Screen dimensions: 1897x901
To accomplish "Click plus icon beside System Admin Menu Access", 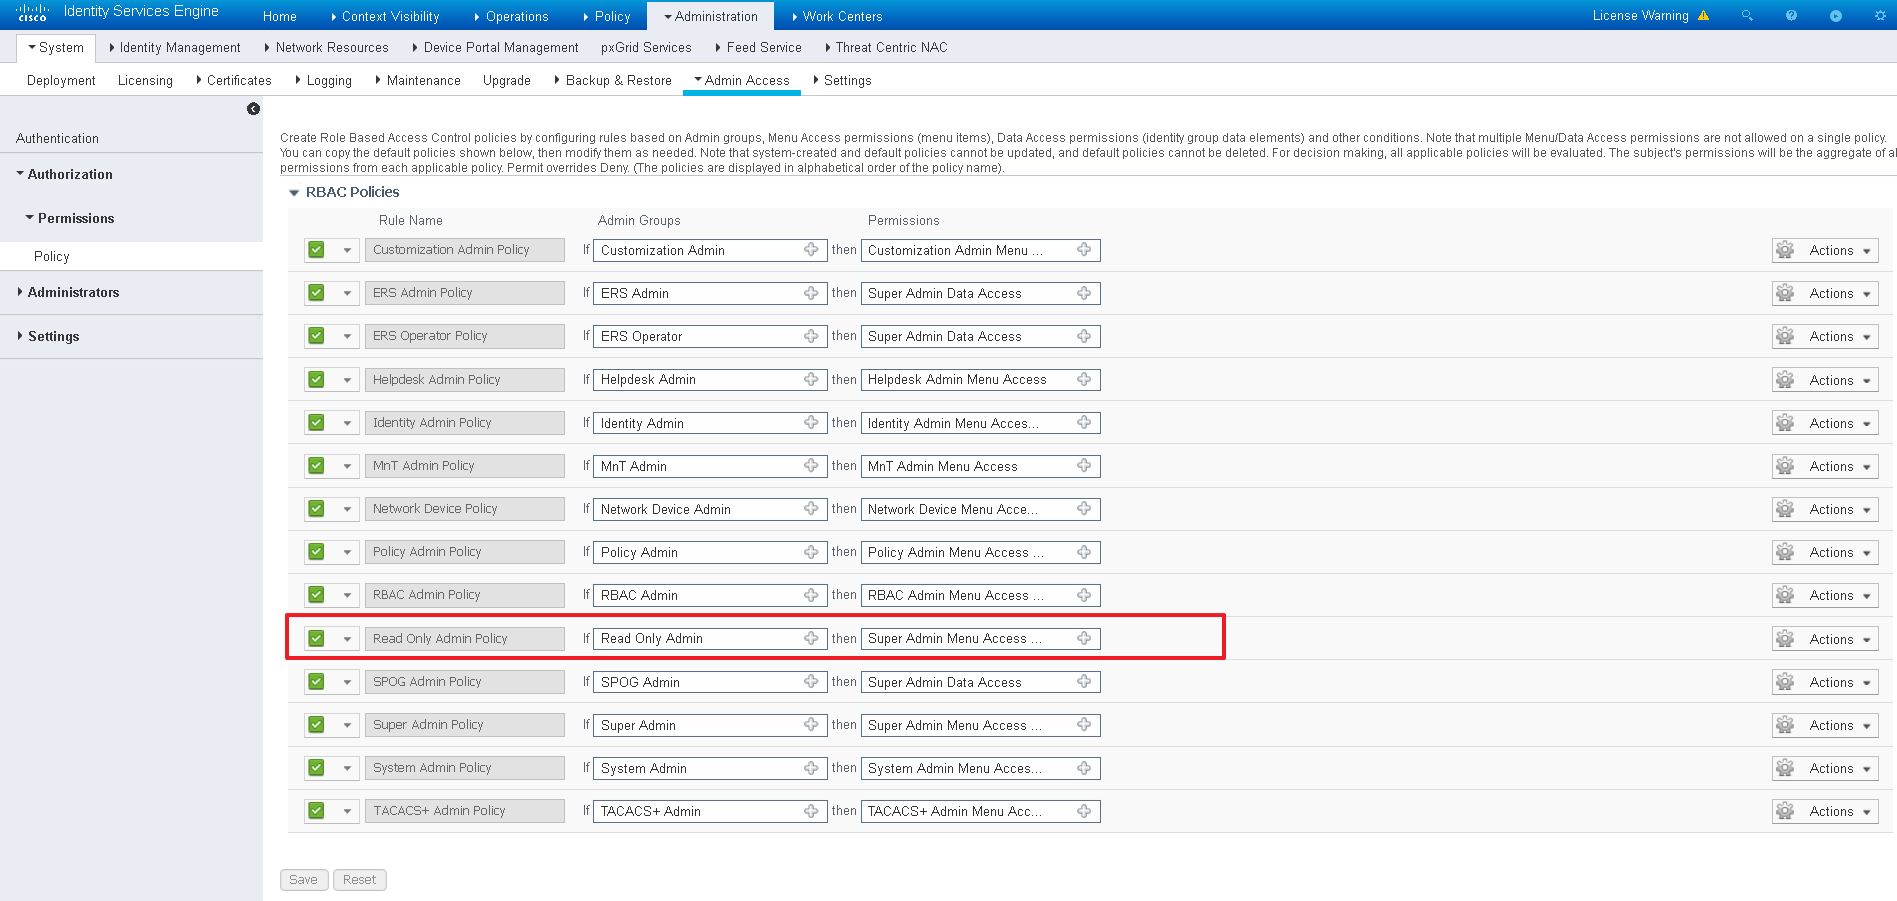I will [x=1084, y=768].
